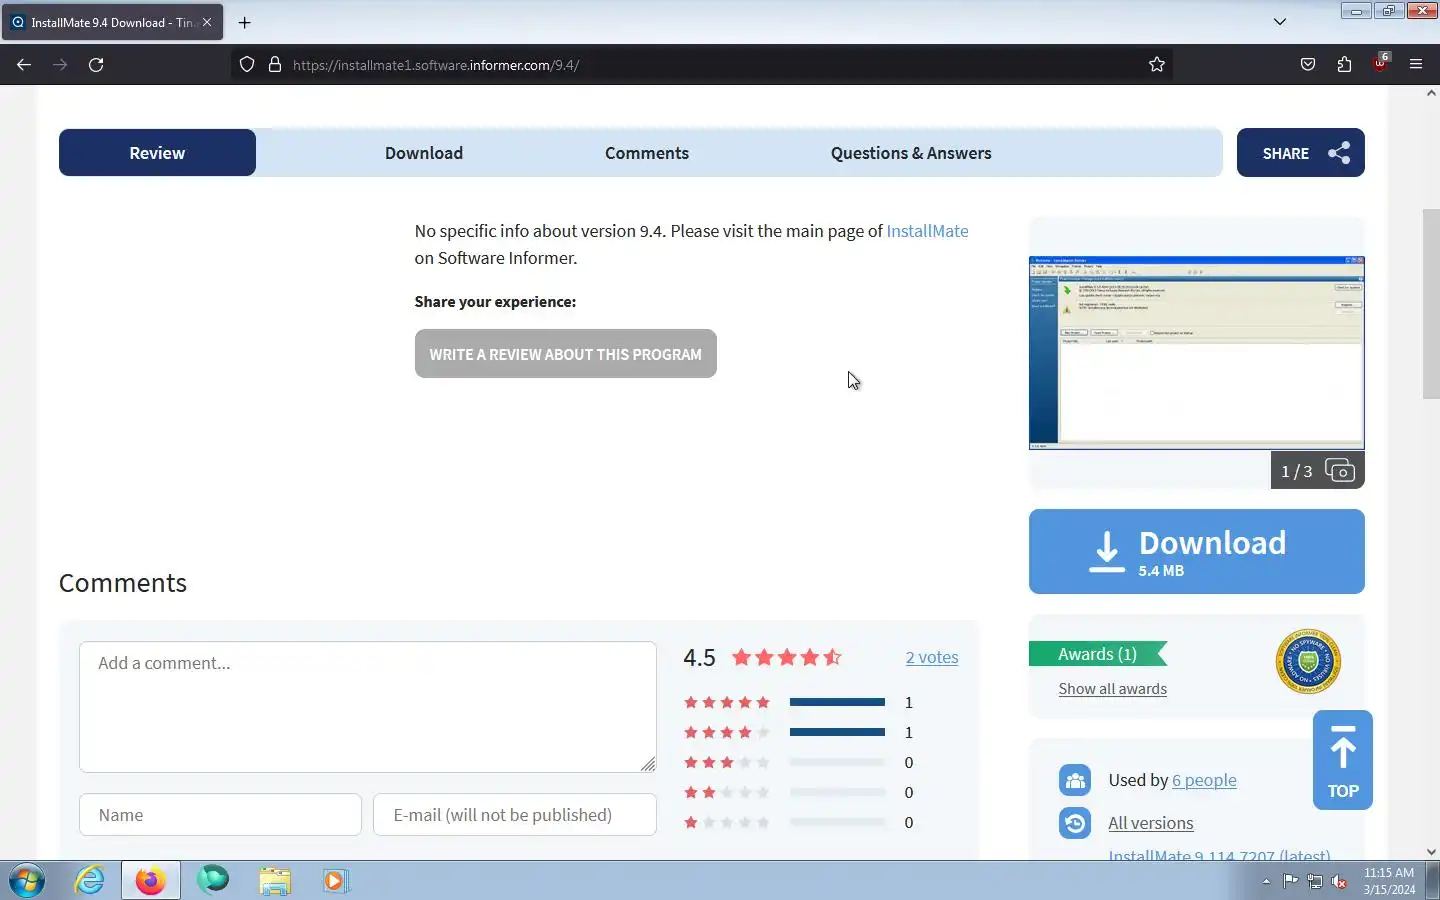Click the Comments section heading

tap(123, 583)
